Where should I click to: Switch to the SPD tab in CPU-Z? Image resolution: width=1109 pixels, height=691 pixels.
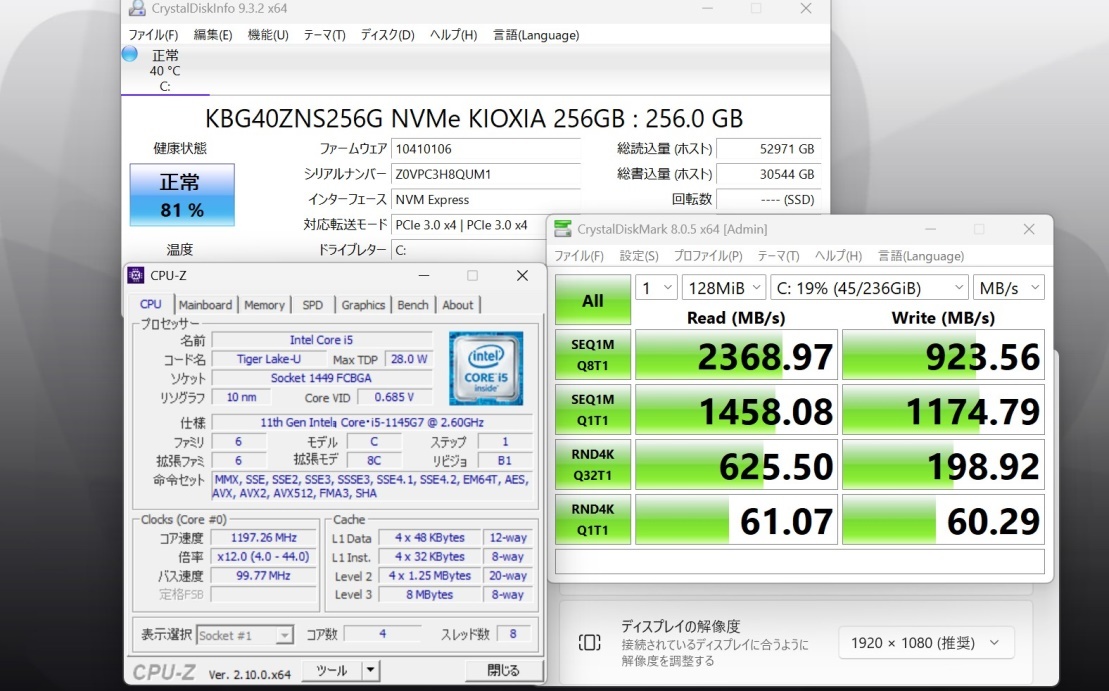313,305
